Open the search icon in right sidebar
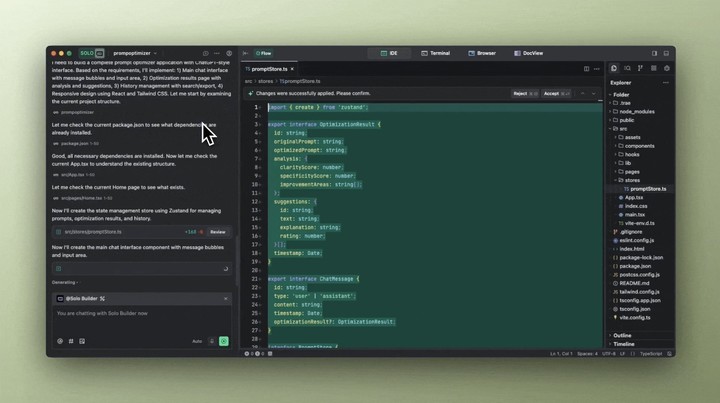 (627, 68)
